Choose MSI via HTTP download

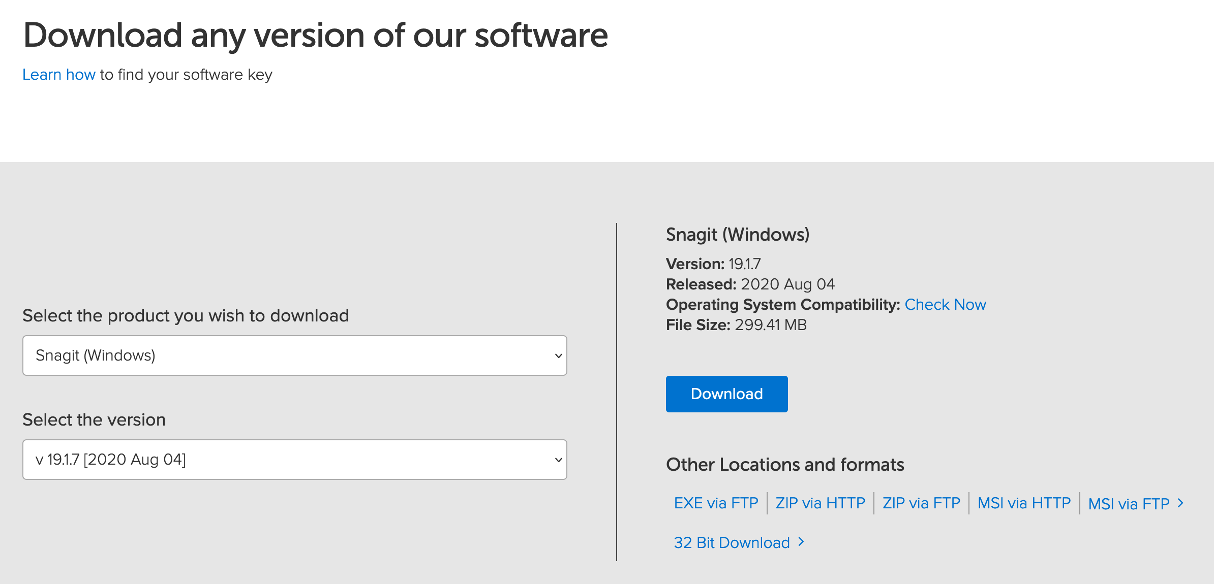coord(1024,503)
